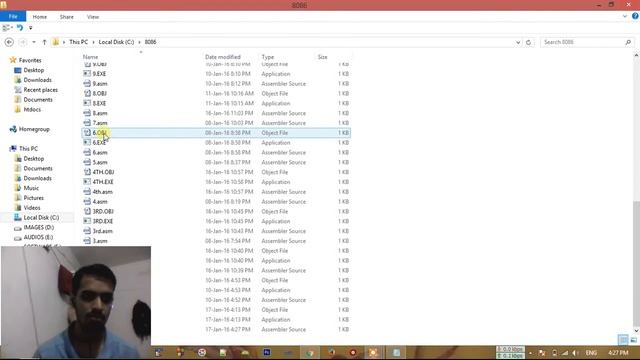The width and height of the screenshot is (640, 360).
Task: Open Downloads under Favorites
Action: 38,80
